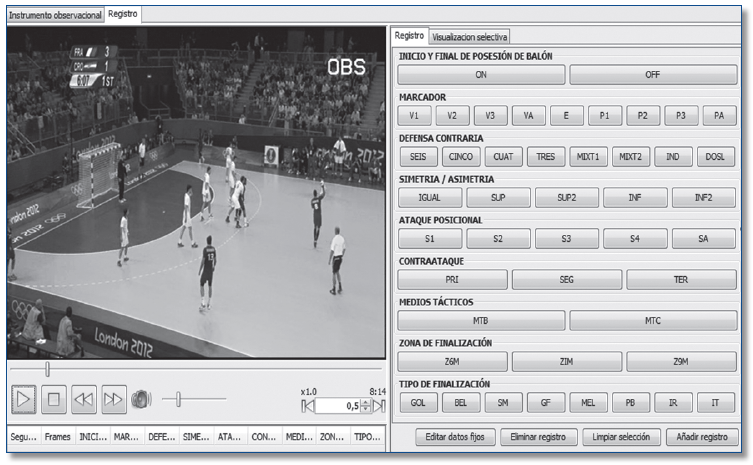The height and width of the screenshot is (465, 753).
Task: Jump to previous frame step arrow
Action: [x=309, y=406]
